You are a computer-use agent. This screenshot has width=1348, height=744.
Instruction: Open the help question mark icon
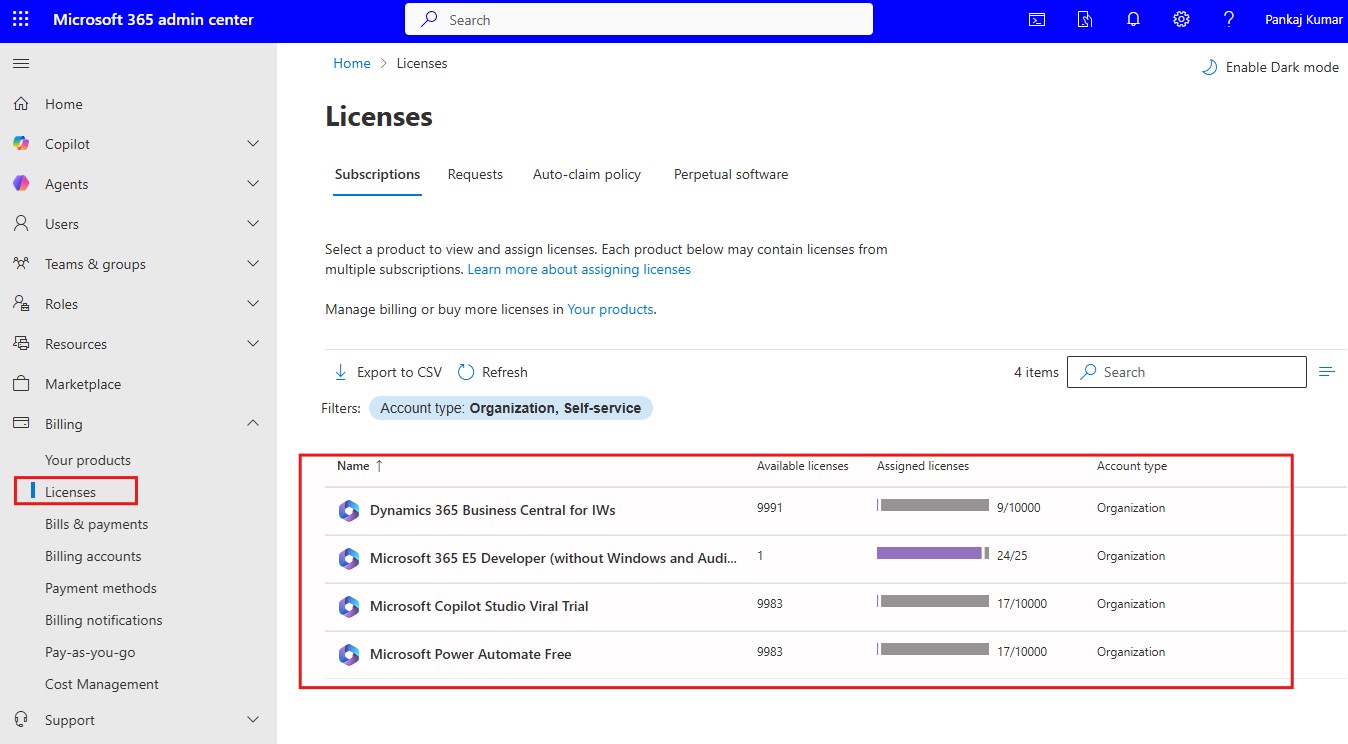[x=1228, y=18]
